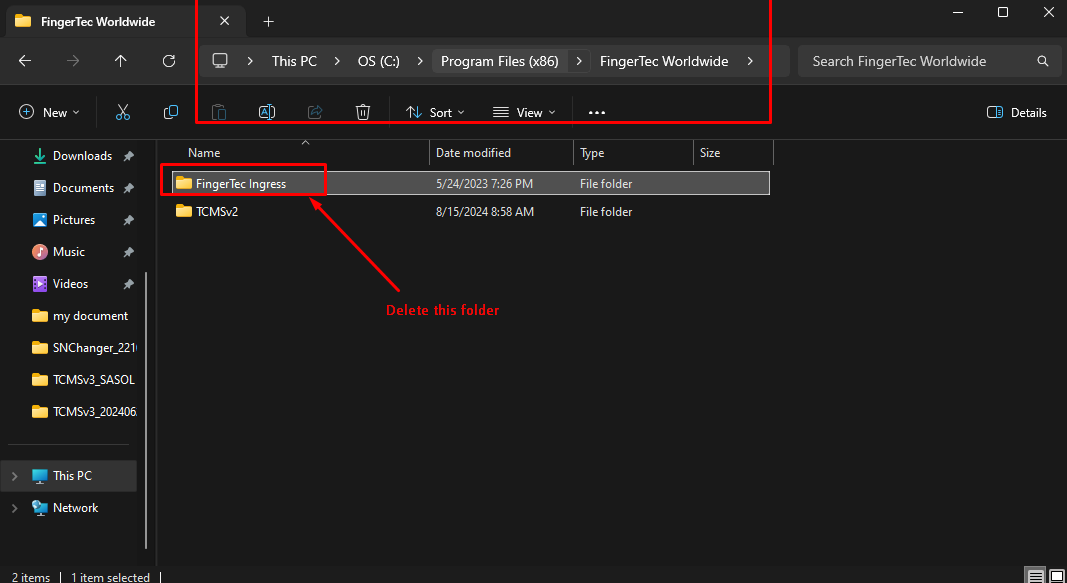Expand chevron after OS (C:) breadcrumb

pos(421,61)
